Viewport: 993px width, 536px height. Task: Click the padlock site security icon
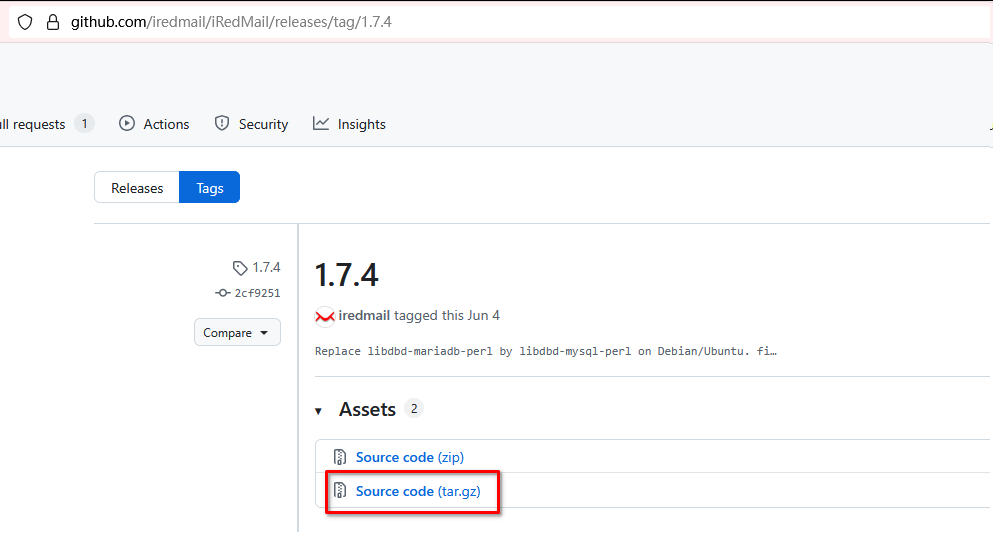coord(53,22)
